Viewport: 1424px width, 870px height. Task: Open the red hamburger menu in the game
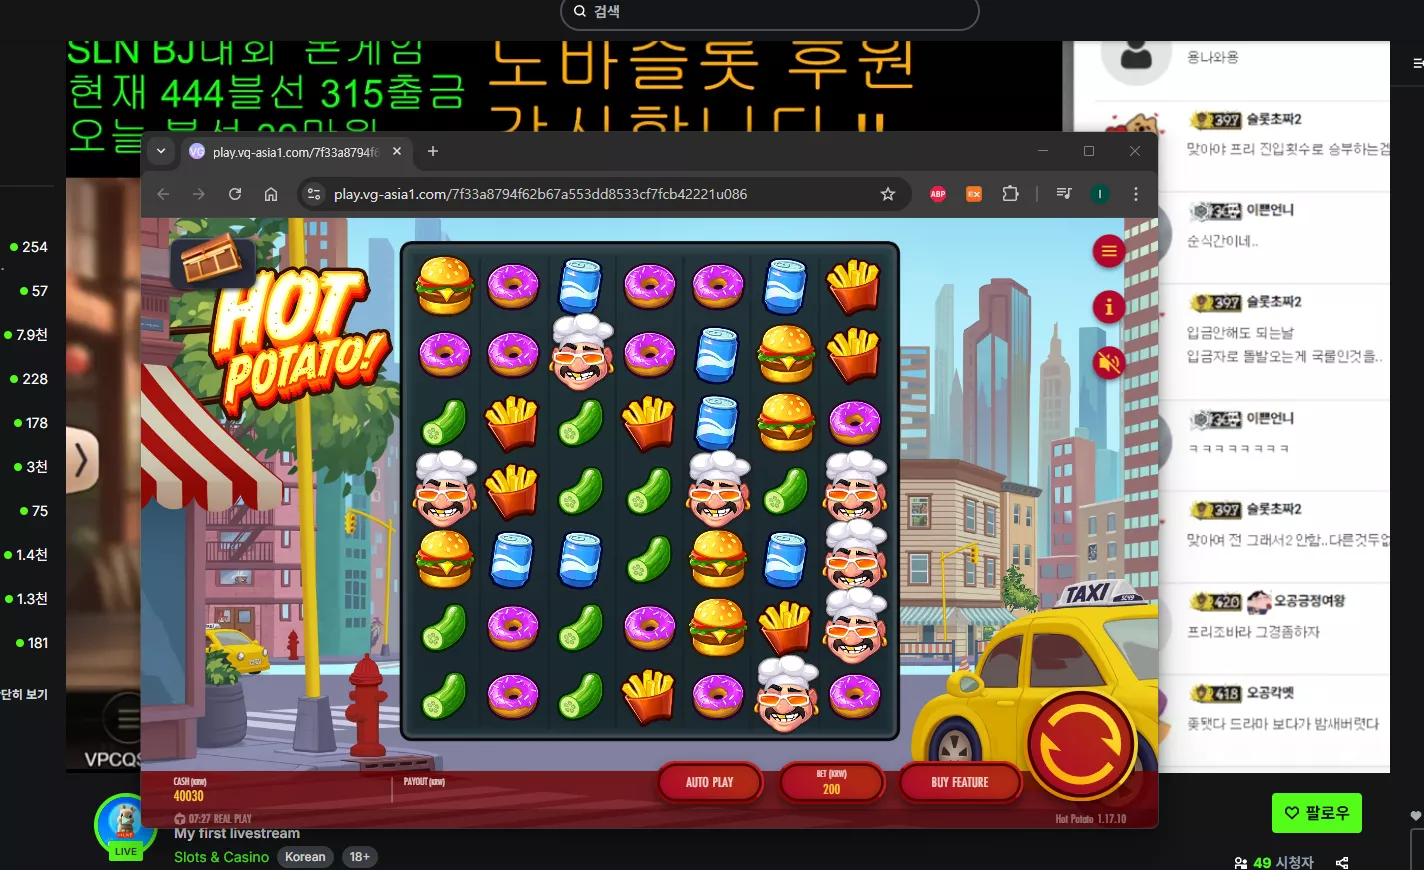1109,252
